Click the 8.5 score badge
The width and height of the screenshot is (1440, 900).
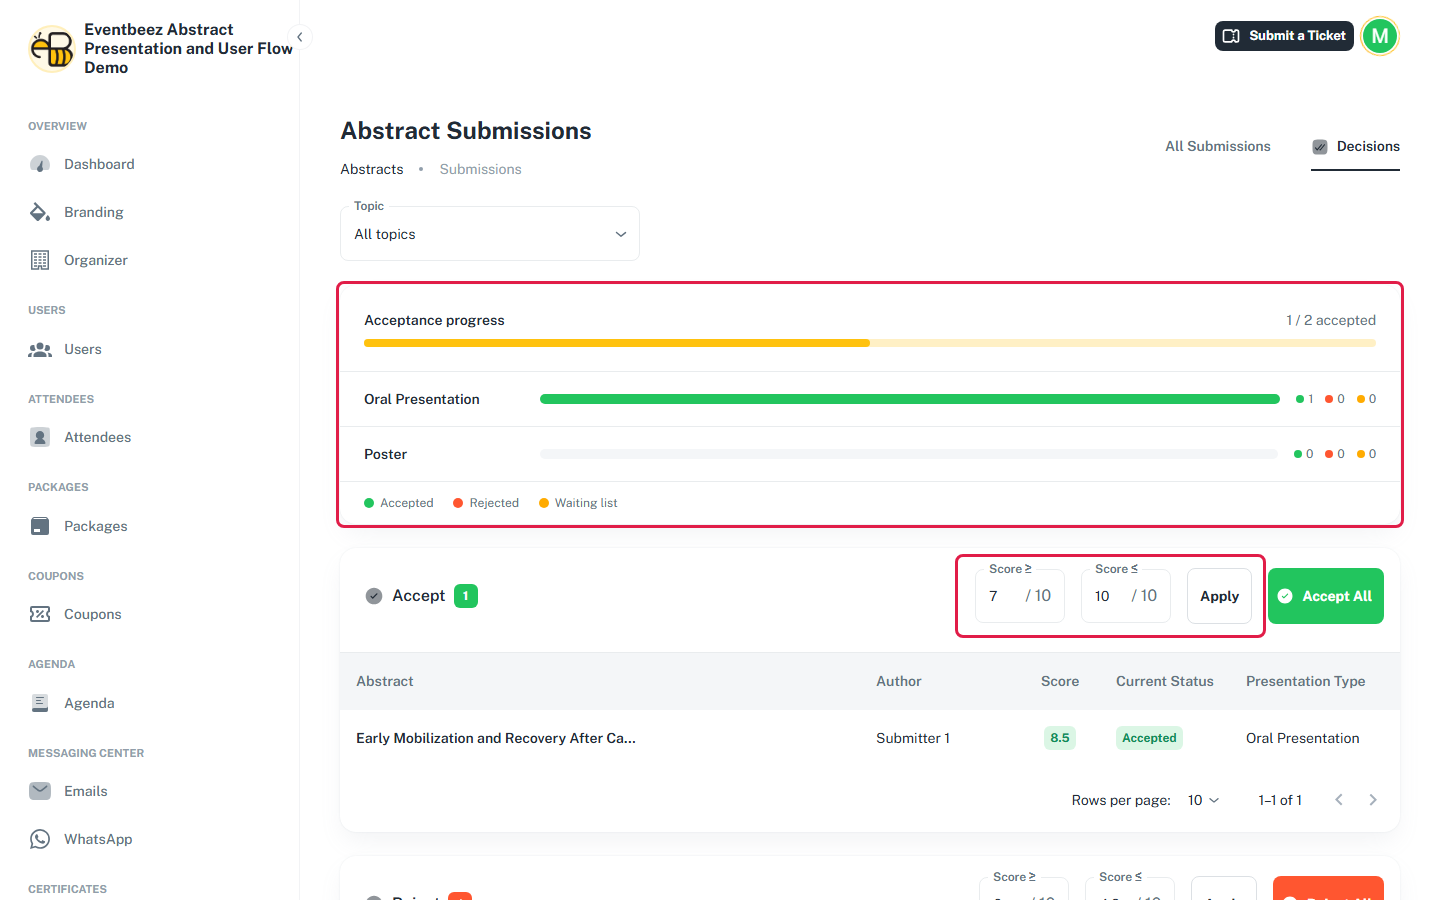click(1060, 738)
